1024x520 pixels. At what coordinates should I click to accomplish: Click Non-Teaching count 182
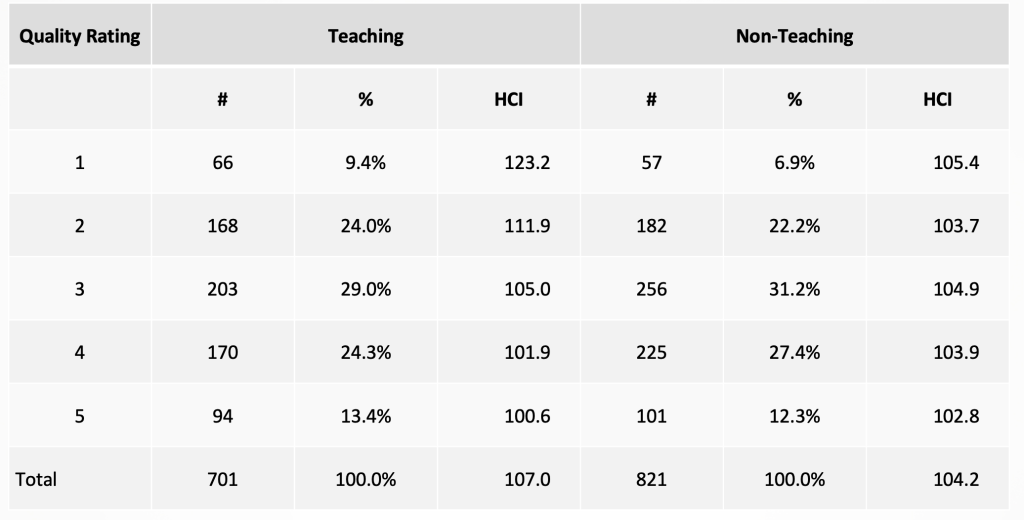coord(652,225)
